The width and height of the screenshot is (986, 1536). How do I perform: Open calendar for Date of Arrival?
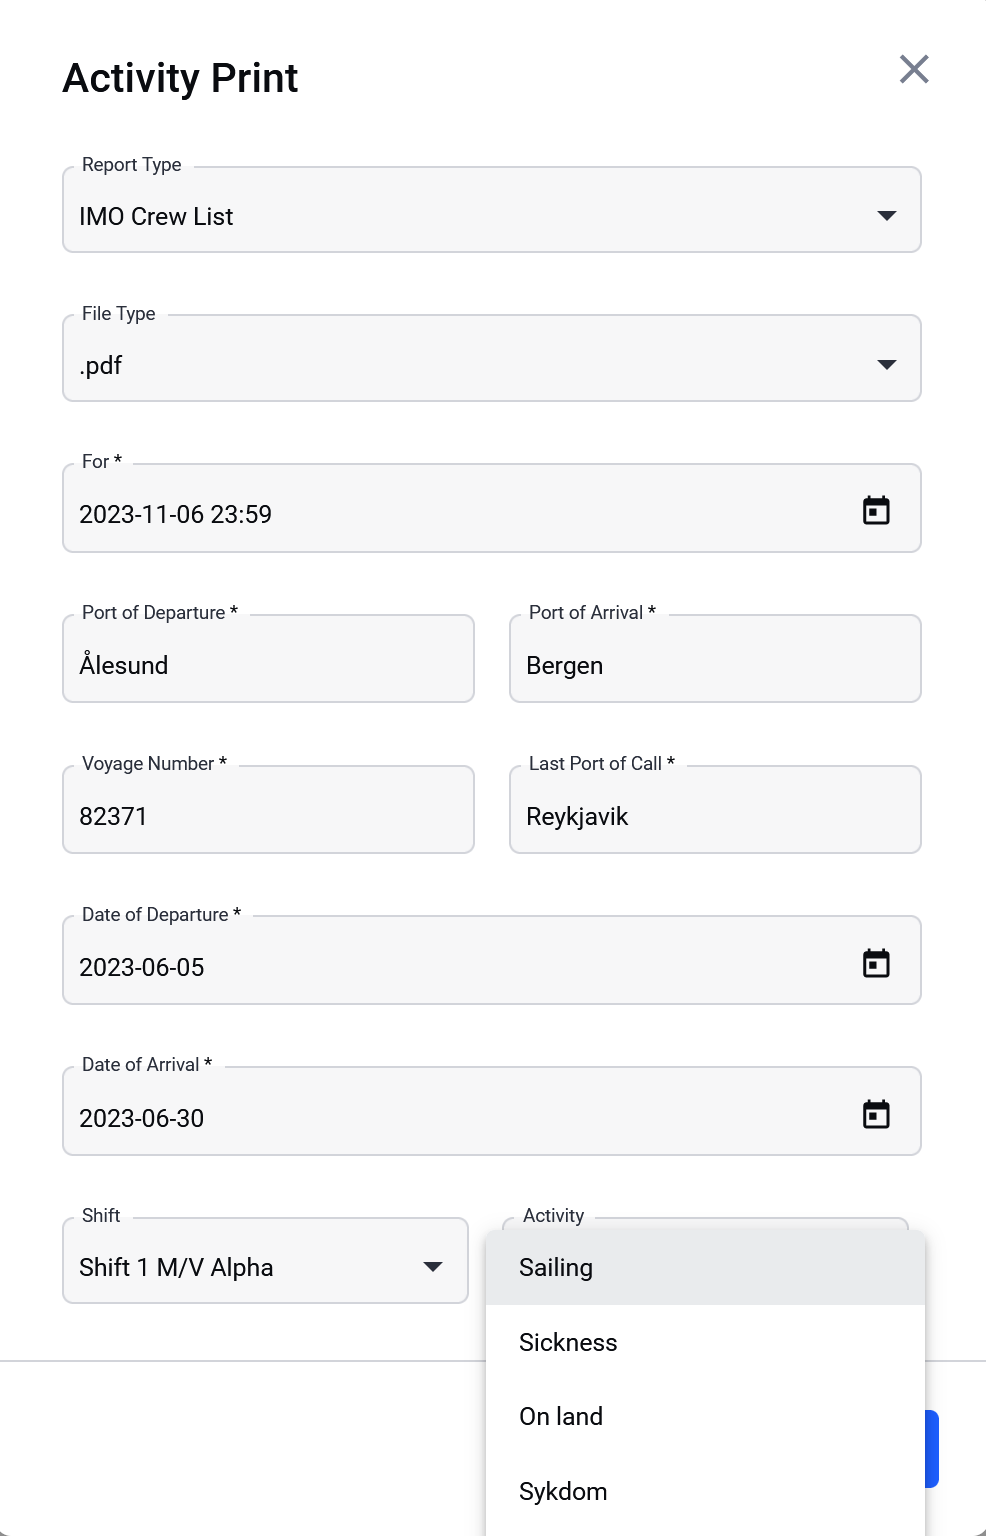click(x=876, y=1114)
